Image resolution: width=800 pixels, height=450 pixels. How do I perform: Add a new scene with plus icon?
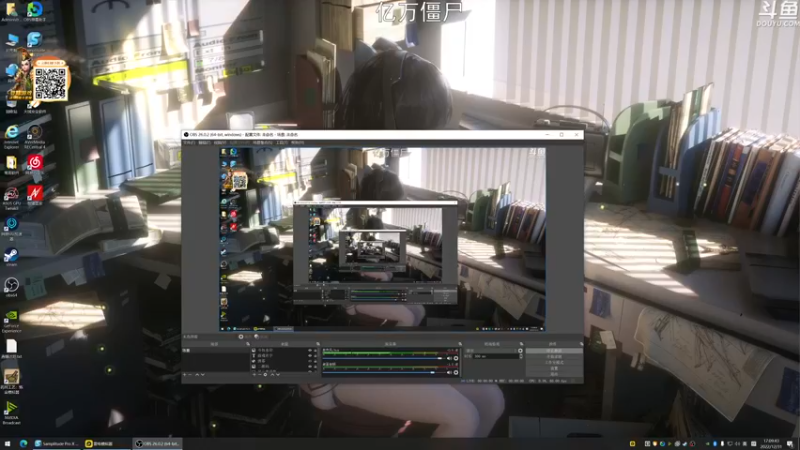(x=185, y=374)
